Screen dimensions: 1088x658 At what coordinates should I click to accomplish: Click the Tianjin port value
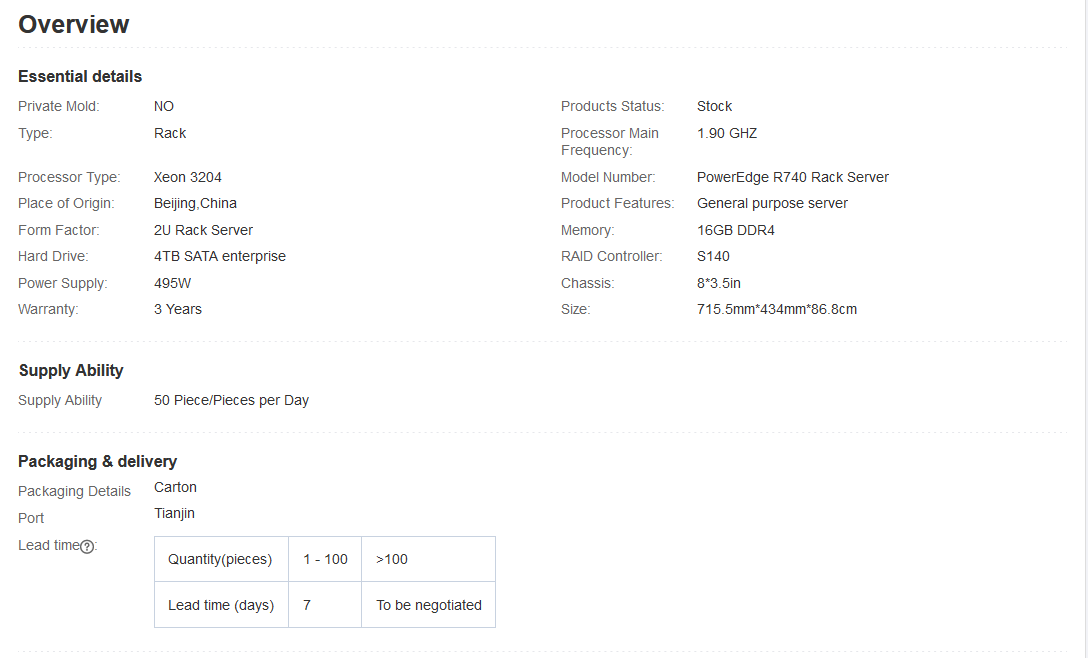[174, 513]
